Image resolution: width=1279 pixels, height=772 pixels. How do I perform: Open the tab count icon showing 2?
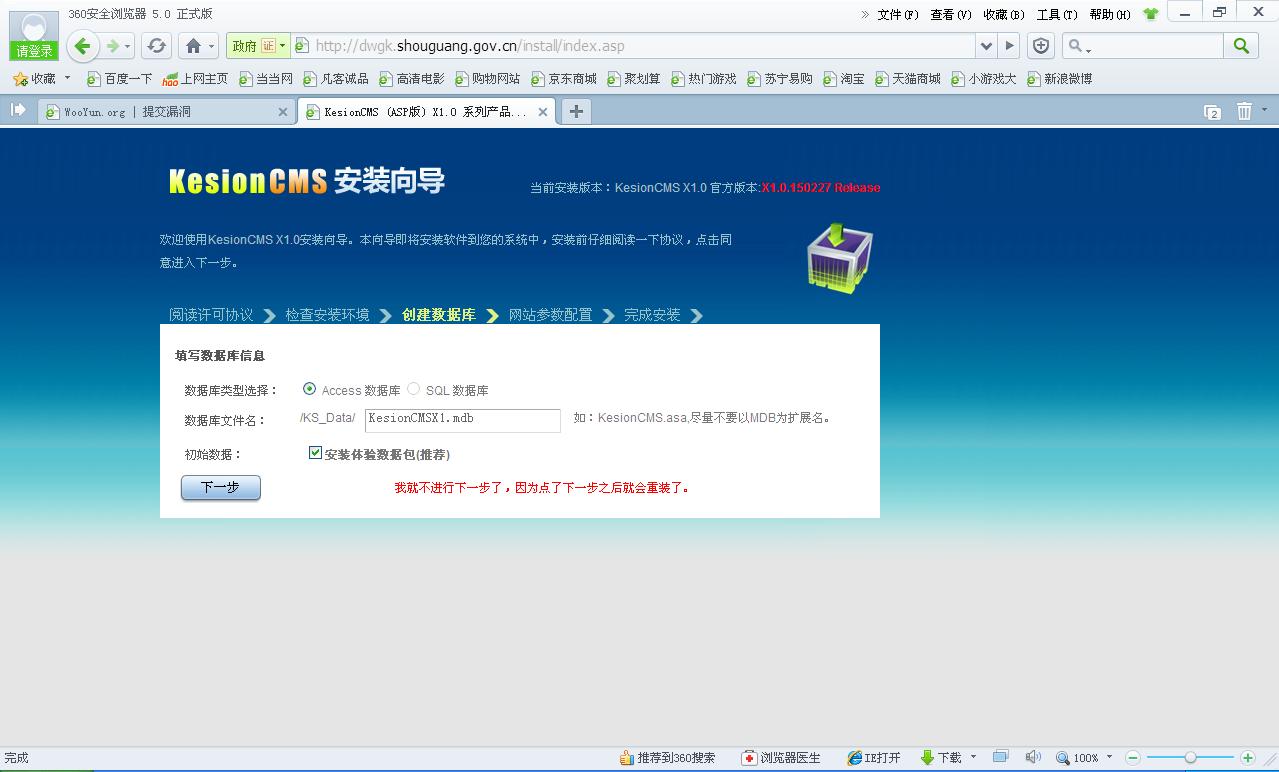click(x=1212, y=112)
